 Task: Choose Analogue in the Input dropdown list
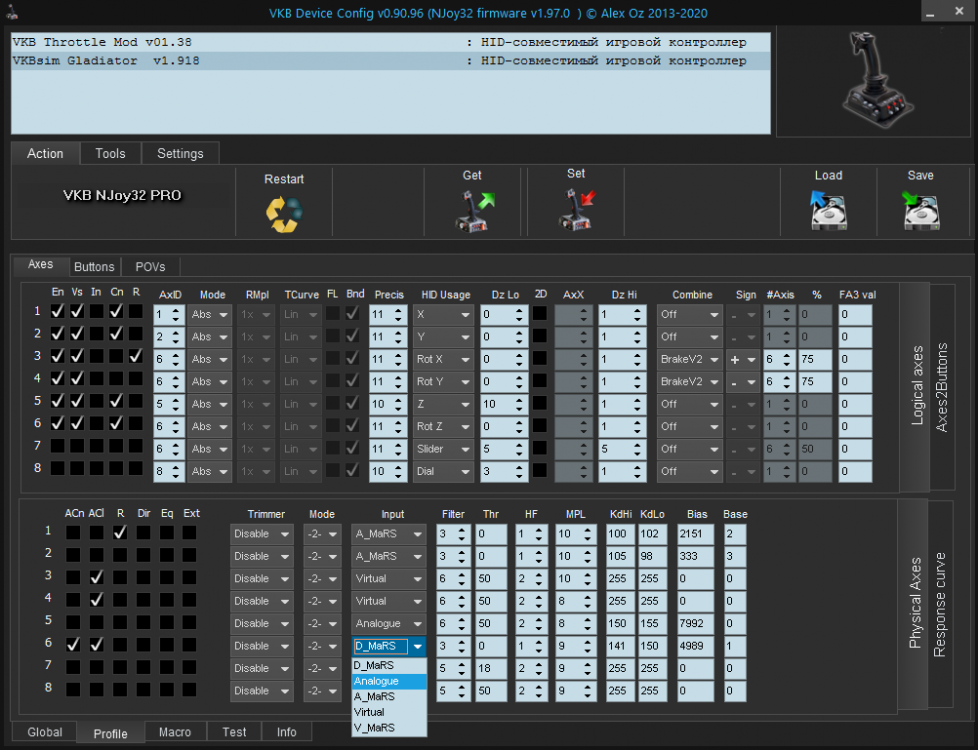(x=389, y=681)
